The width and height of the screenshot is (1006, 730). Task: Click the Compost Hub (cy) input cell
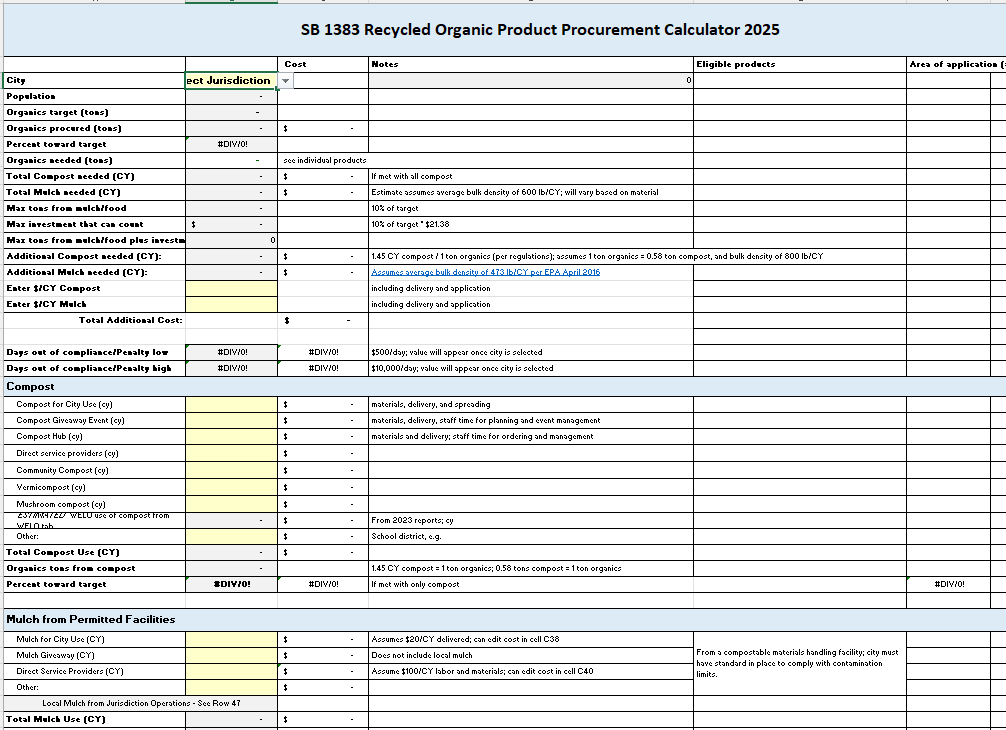[x=230, y=436]
